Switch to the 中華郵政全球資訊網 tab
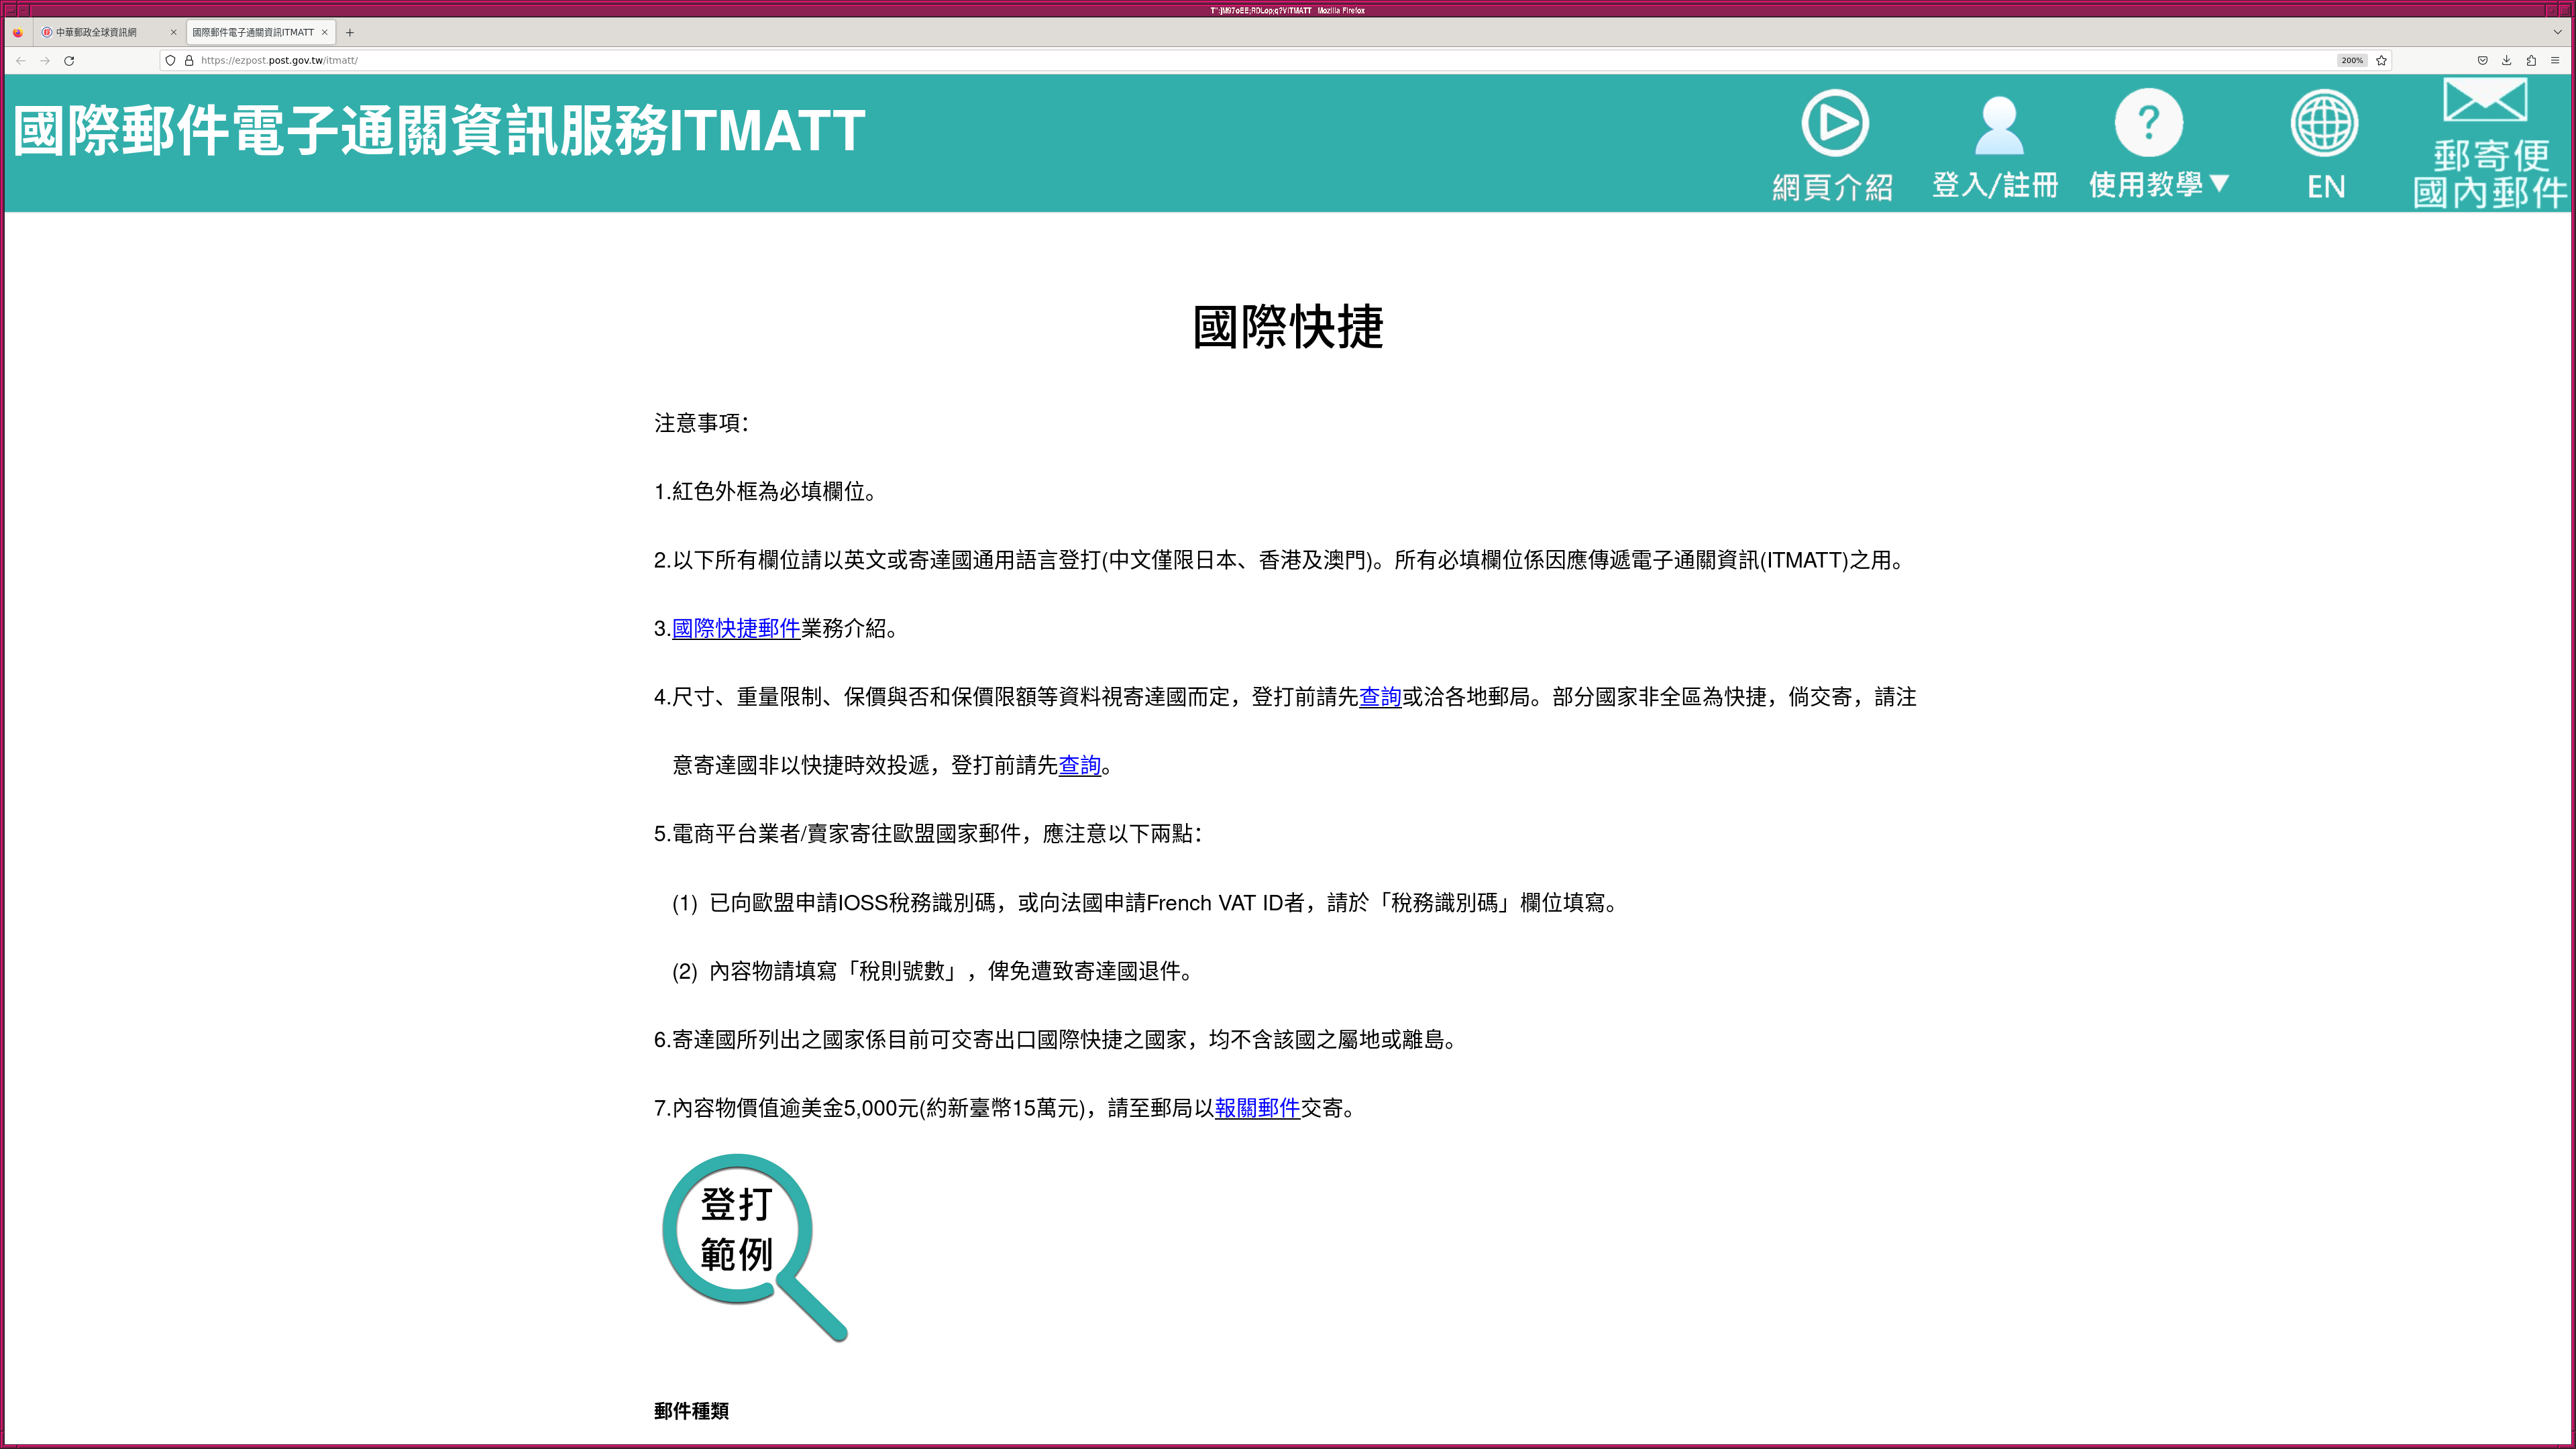 pos(97,32)
